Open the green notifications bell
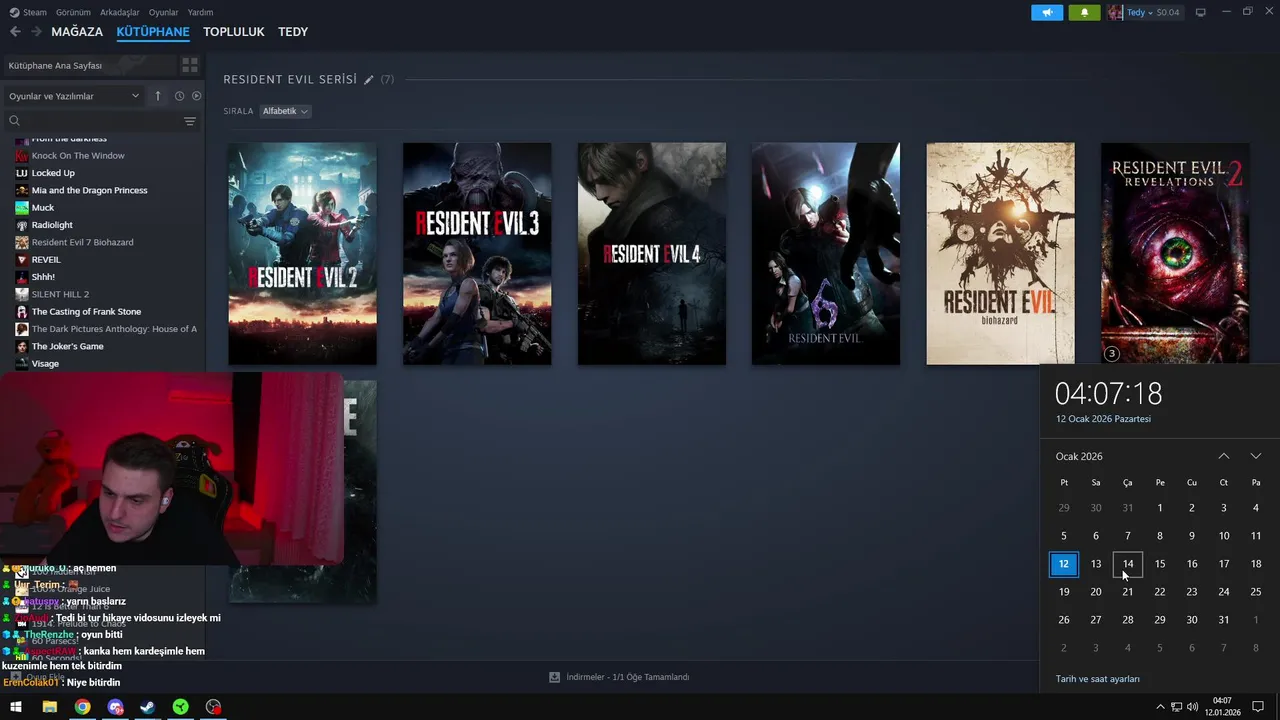This screenshot has width=1280, height=720. 1084,13
